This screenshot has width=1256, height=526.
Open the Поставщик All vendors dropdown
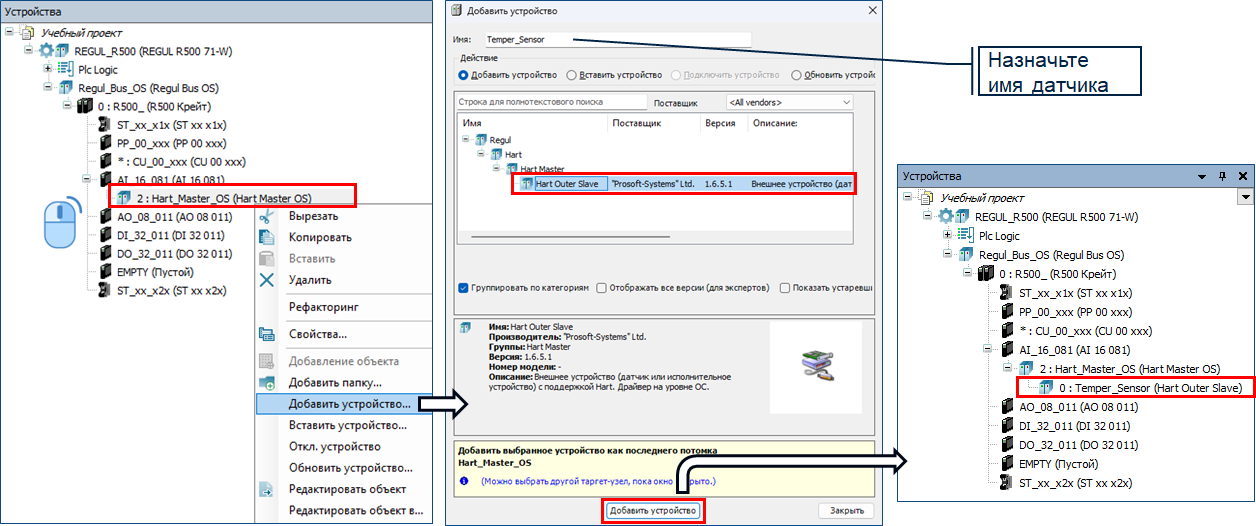click(789, 102)
